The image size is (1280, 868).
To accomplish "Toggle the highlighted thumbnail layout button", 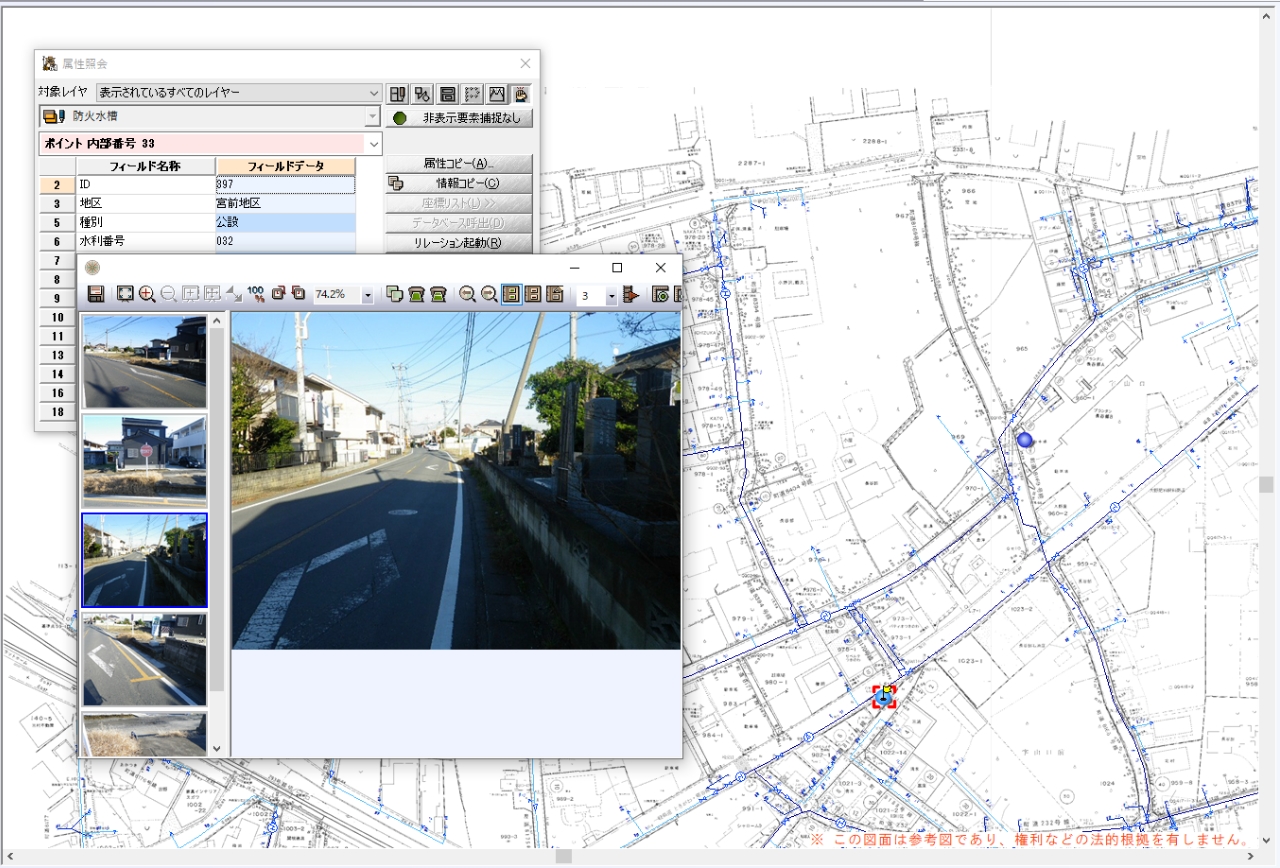I will tap(511, 294).
